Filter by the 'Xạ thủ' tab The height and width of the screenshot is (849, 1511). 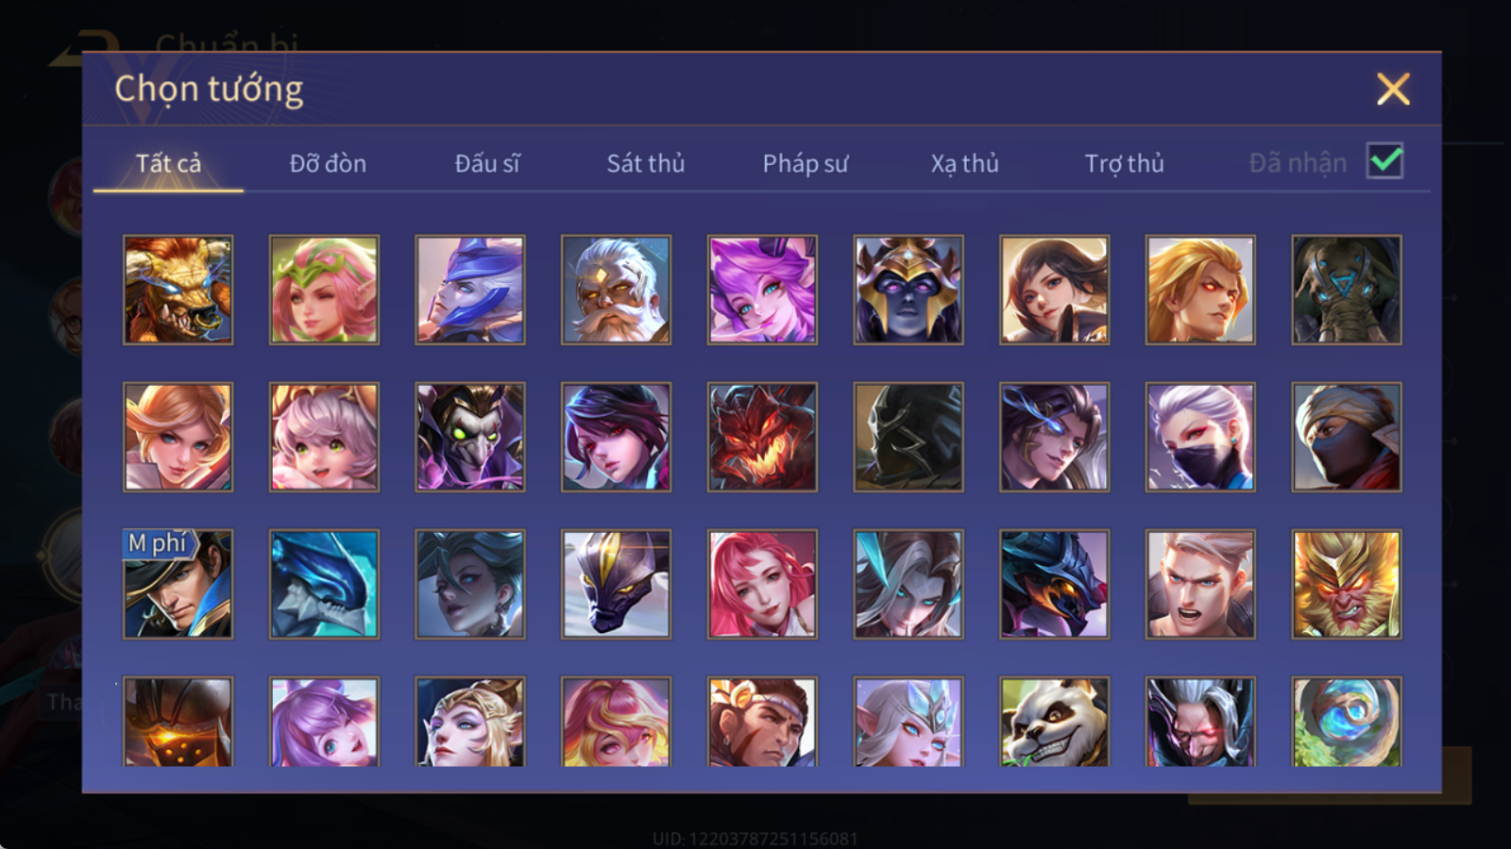pos(965,163)
